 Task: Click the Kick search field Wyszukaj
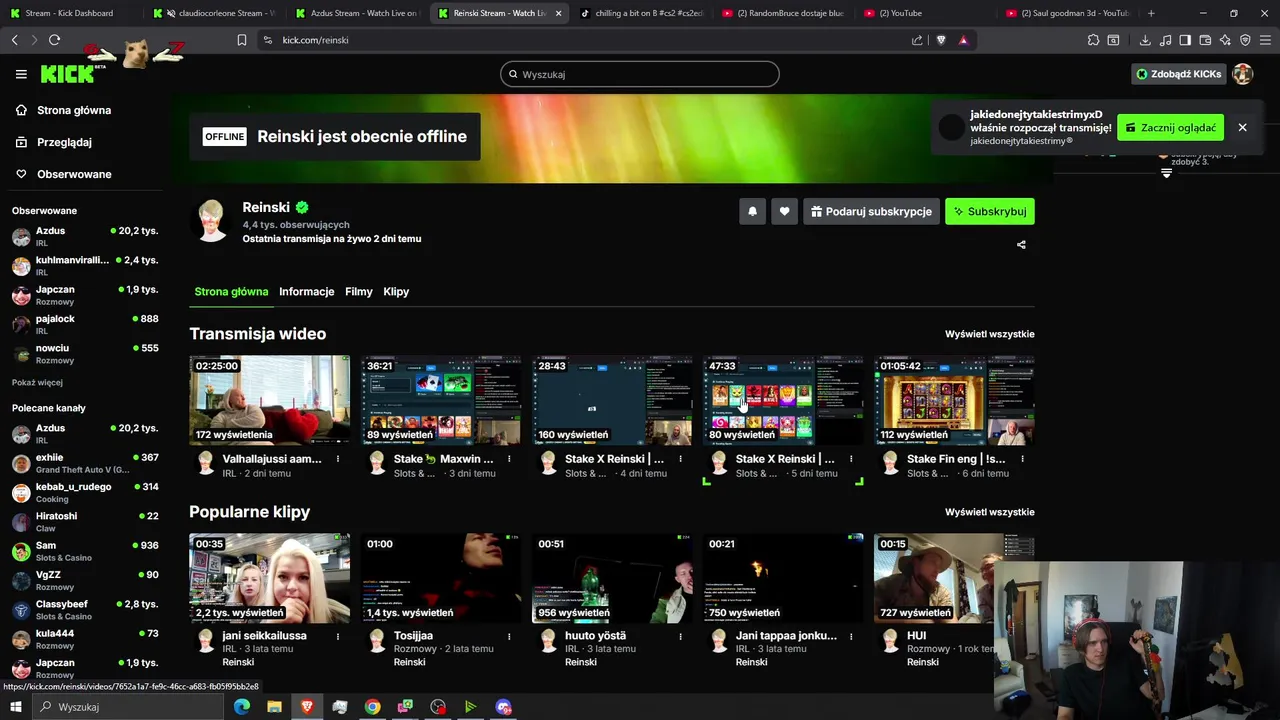point(640,74)
